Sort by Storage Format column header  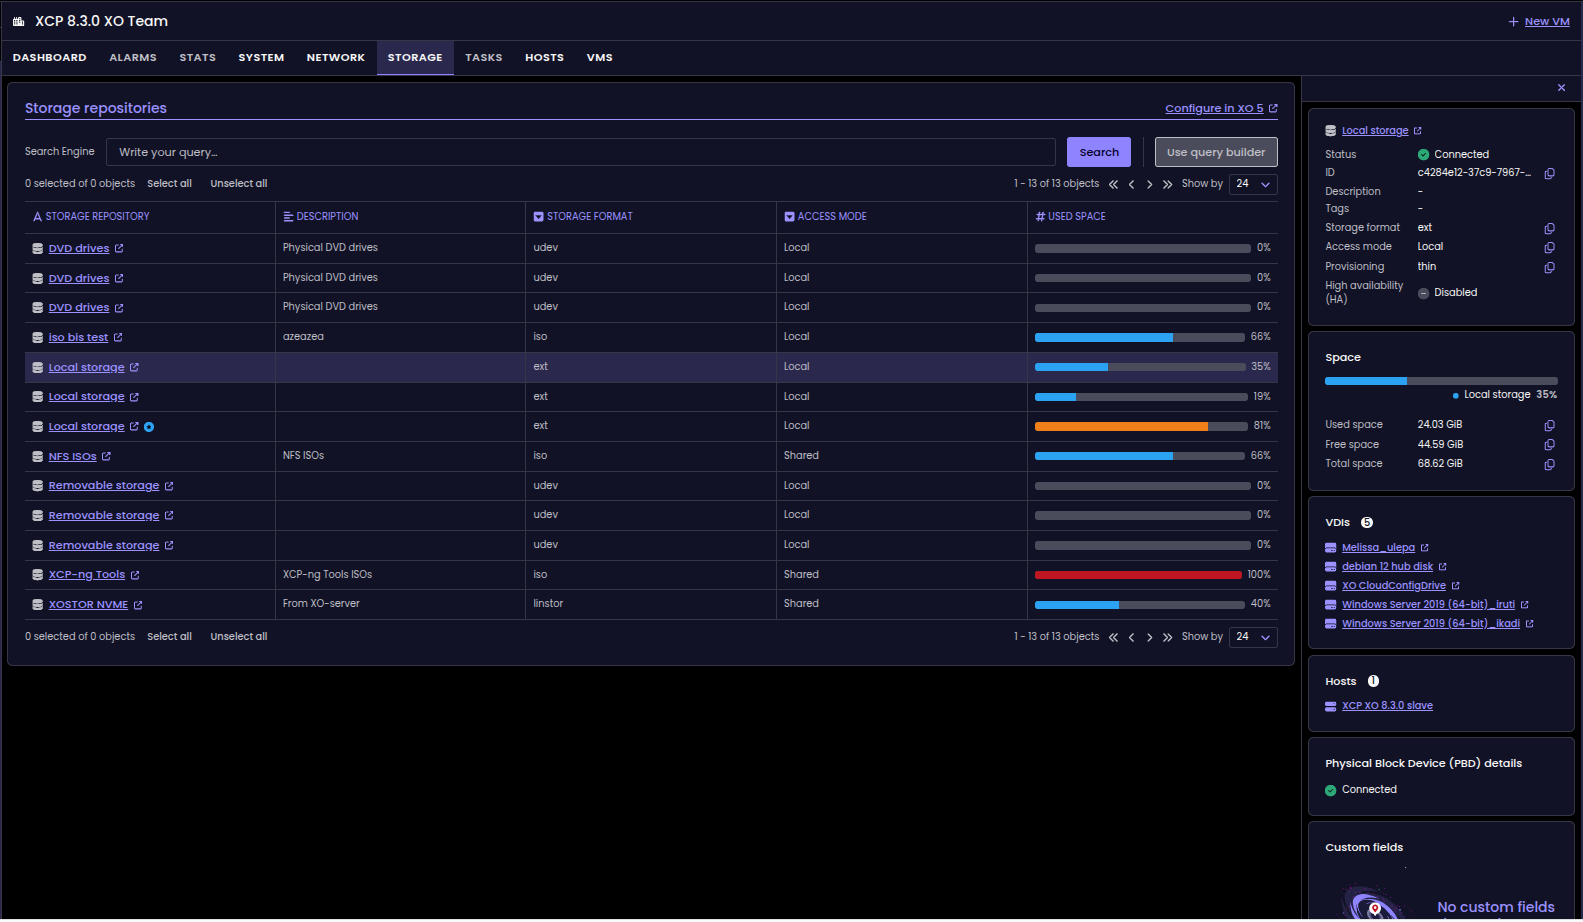(589, 217)
